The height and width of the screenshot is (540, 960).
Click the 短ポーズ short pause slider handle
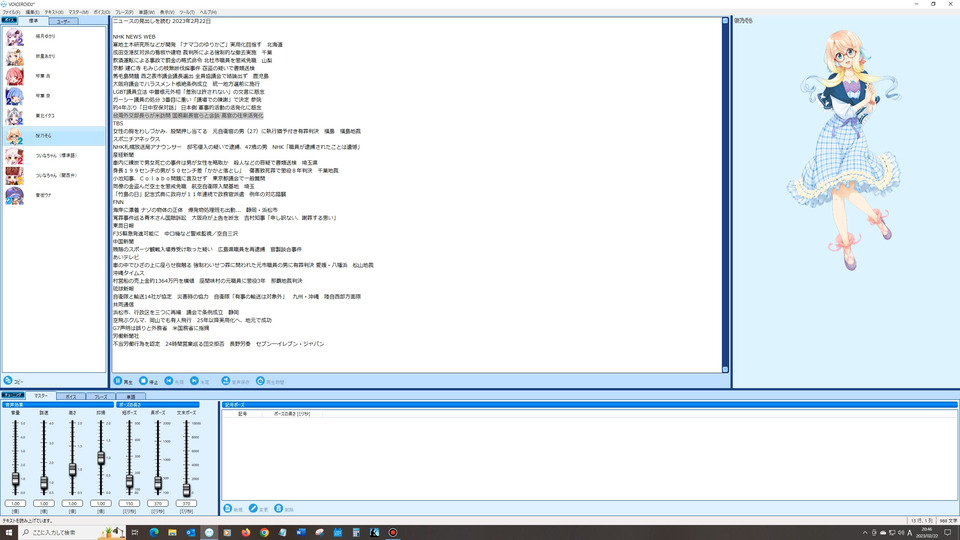point(129,481)
